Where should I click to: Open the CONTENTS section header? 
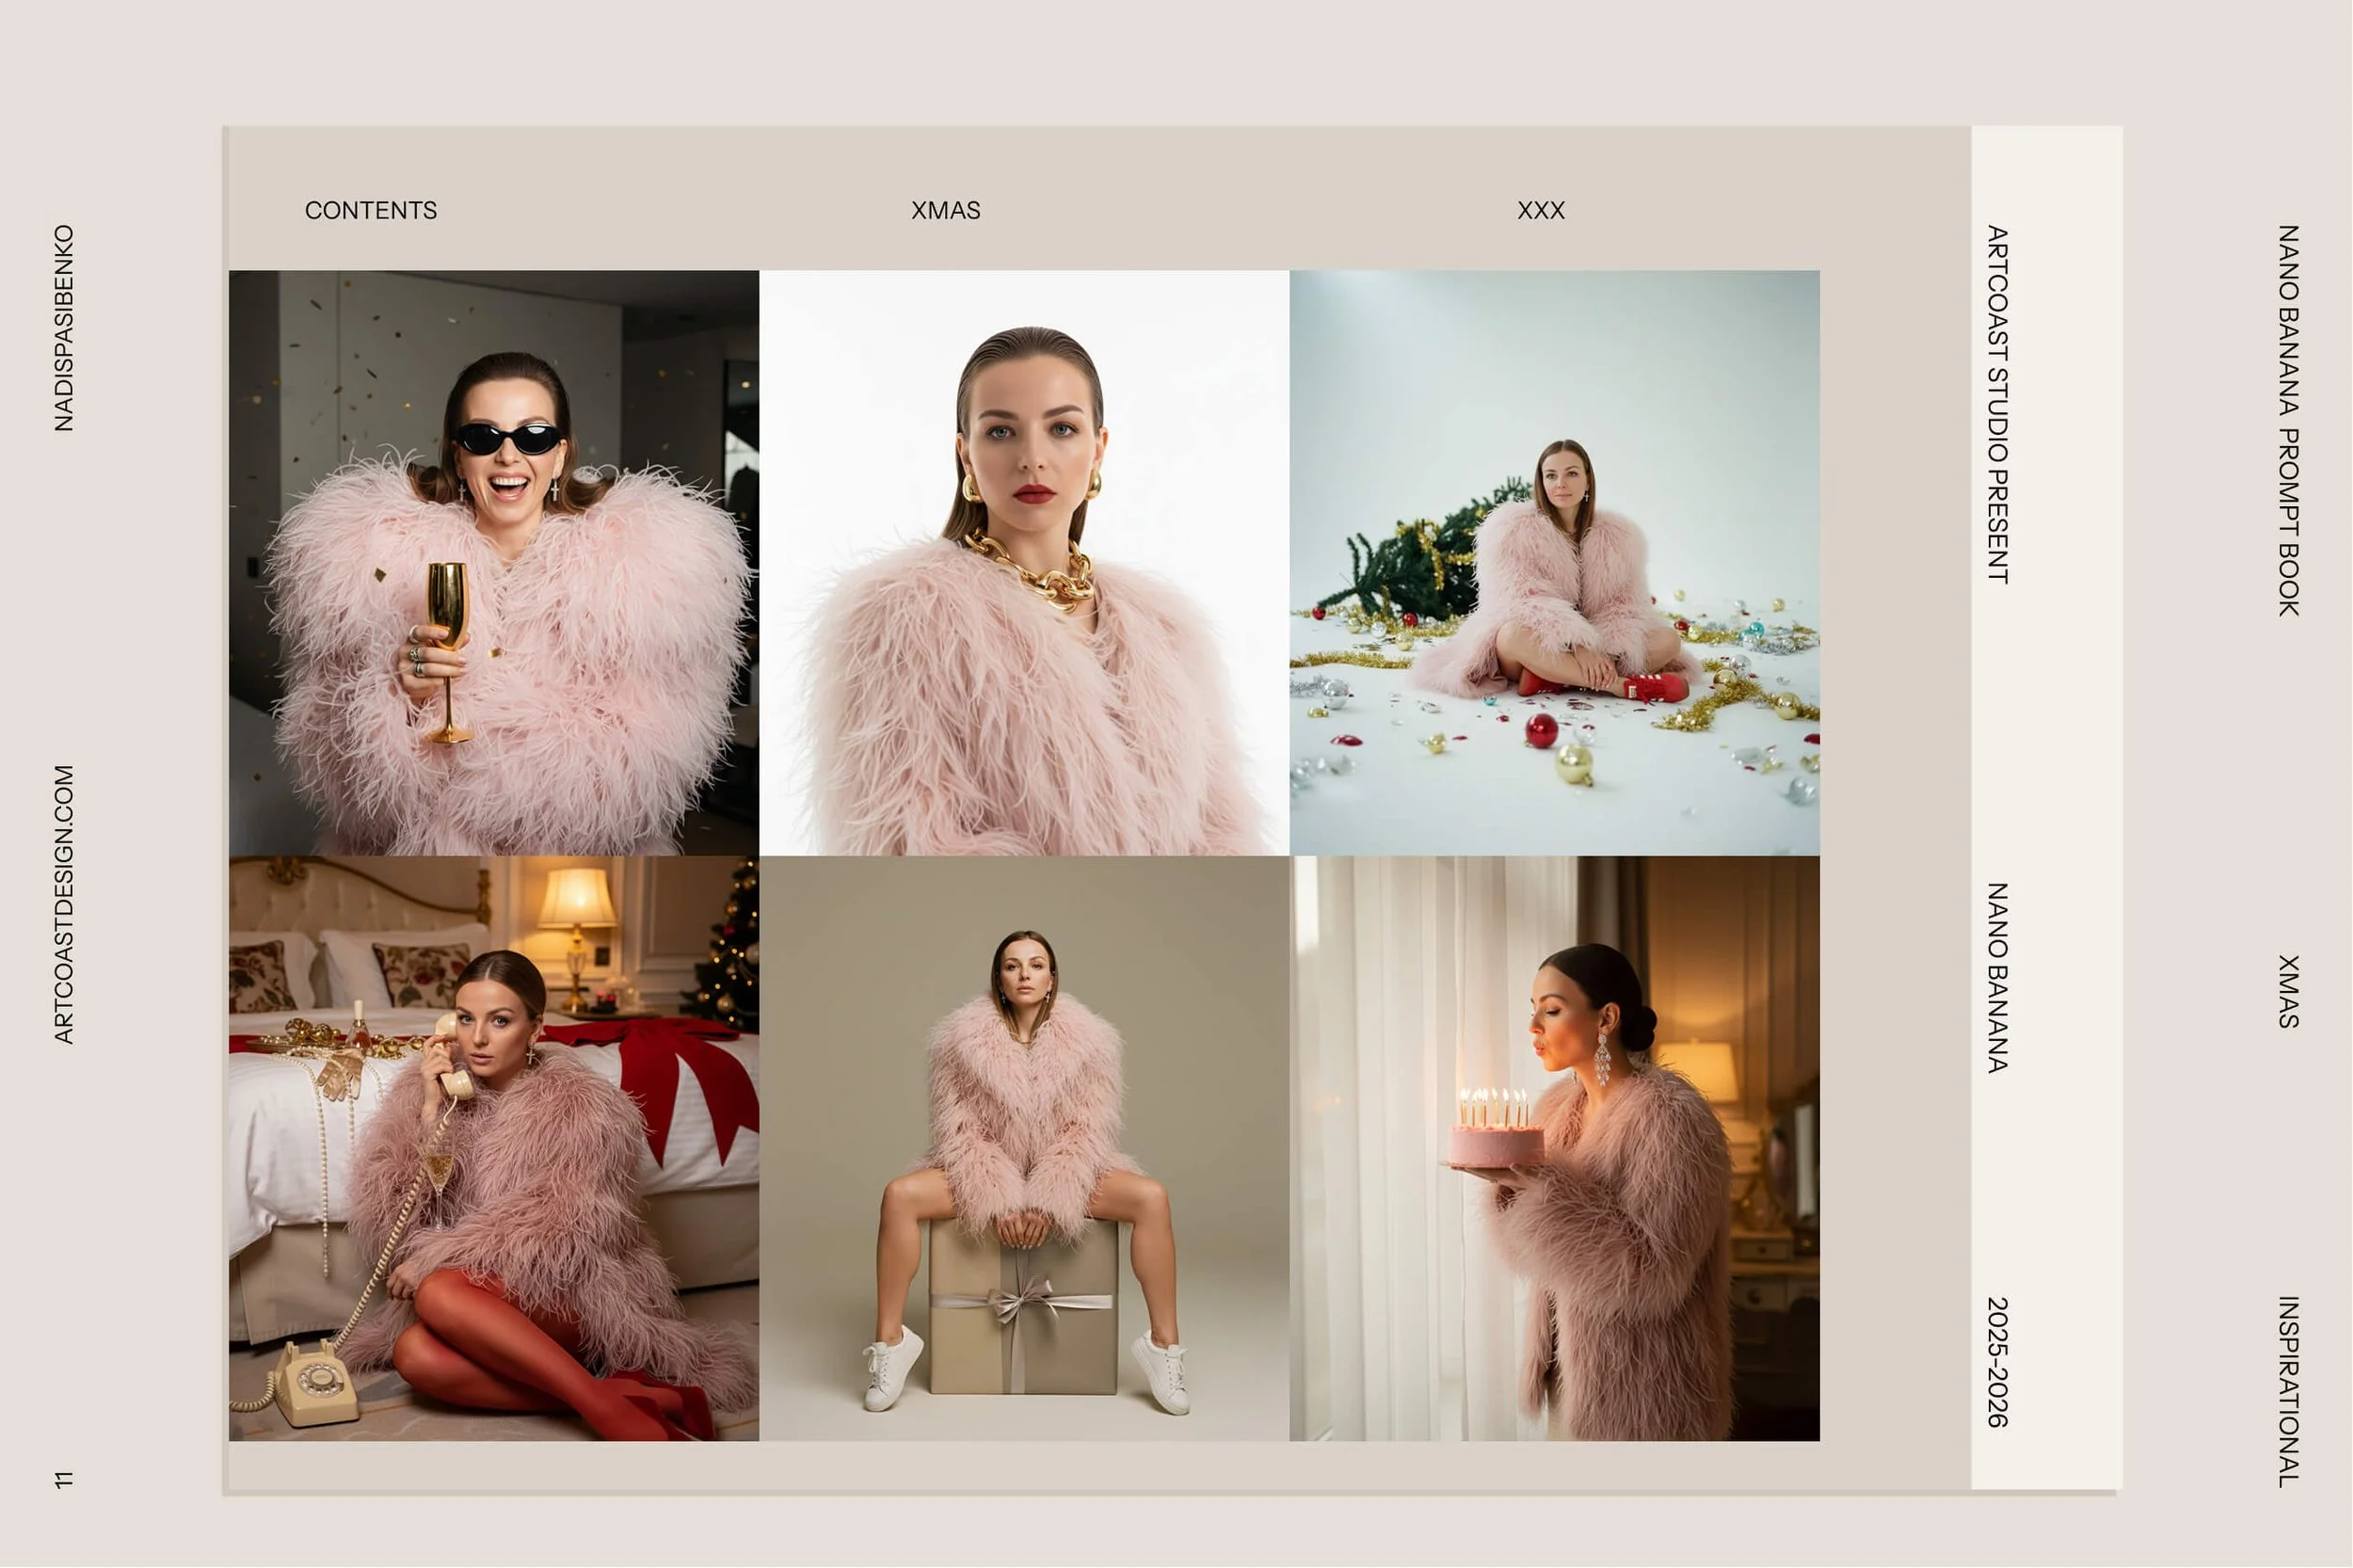(x=371, y=211)
